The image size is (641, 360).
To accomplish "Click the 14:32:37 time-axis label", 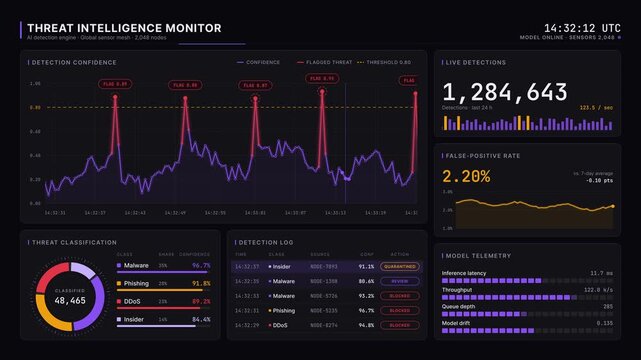I will point(95,213).
